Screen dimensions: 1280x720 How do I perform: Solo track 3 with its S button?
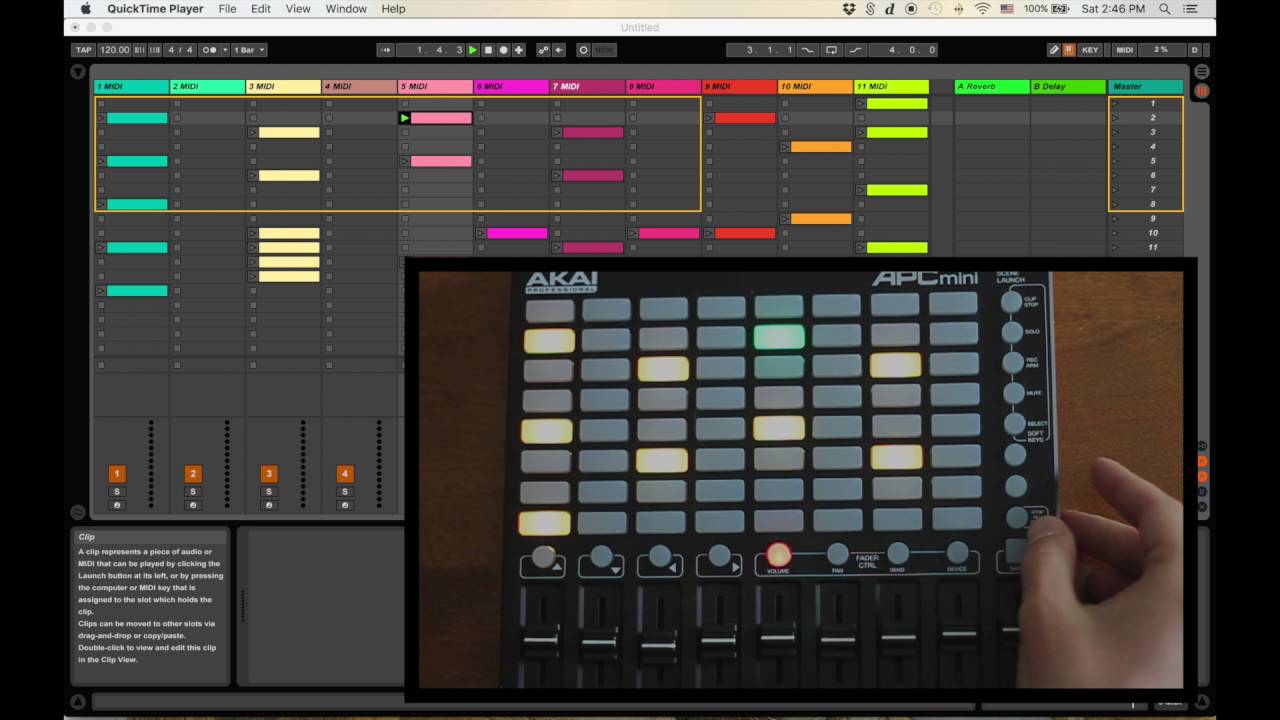[x=268, y=492]
